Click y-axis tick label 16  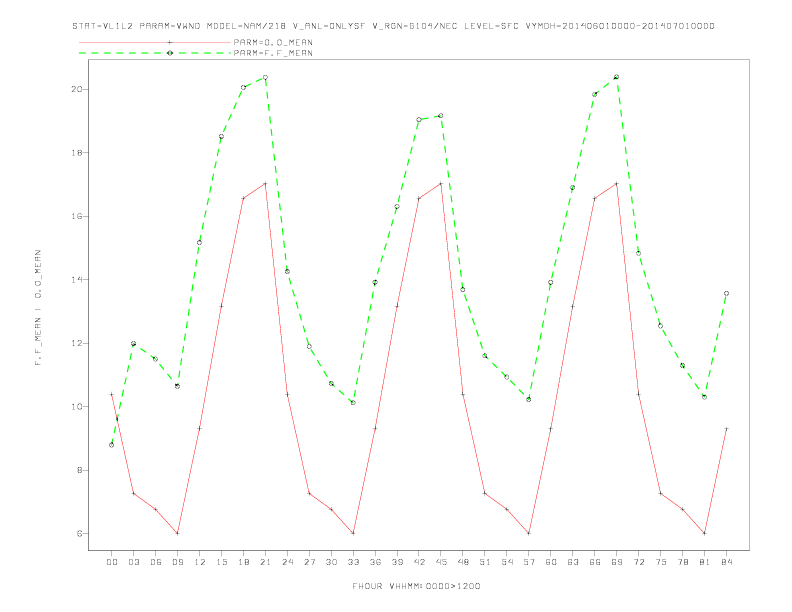click(x=76, y=216)
